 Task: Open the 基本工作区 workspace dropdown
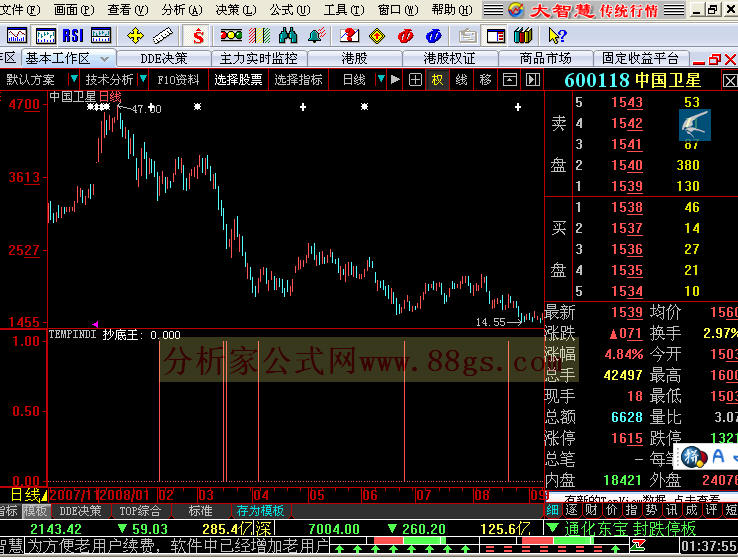point(105,59)
